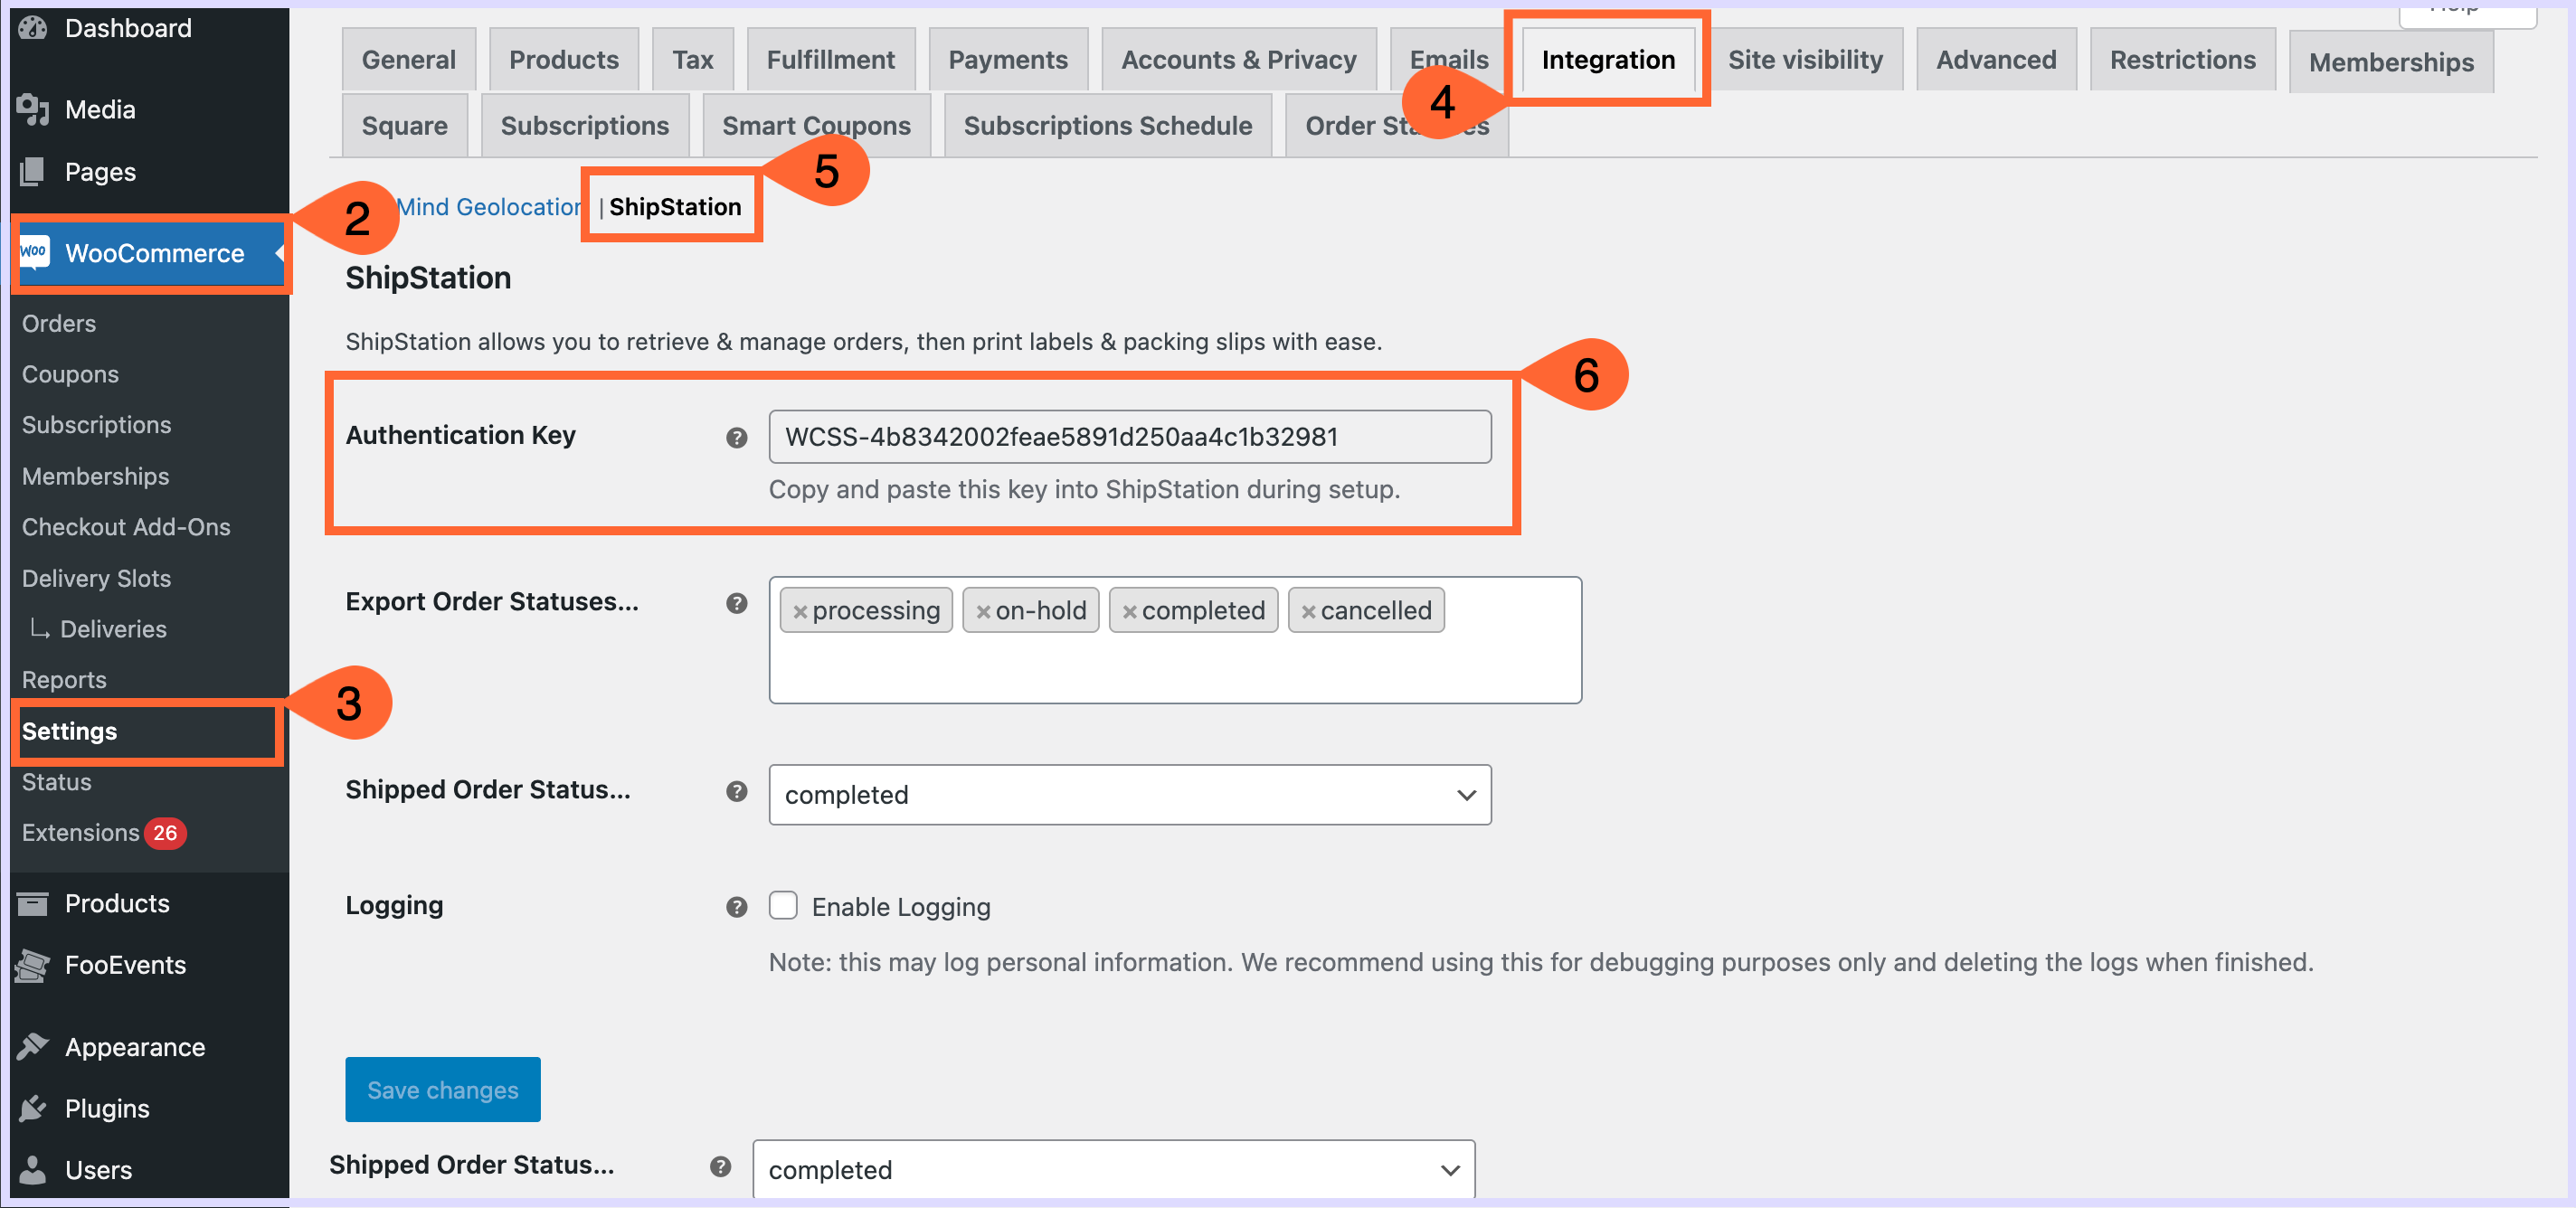Click the Media icon in sidebar
Image resolution: width=2576 pixels, height=1208 pixels.
coord(33,109)
